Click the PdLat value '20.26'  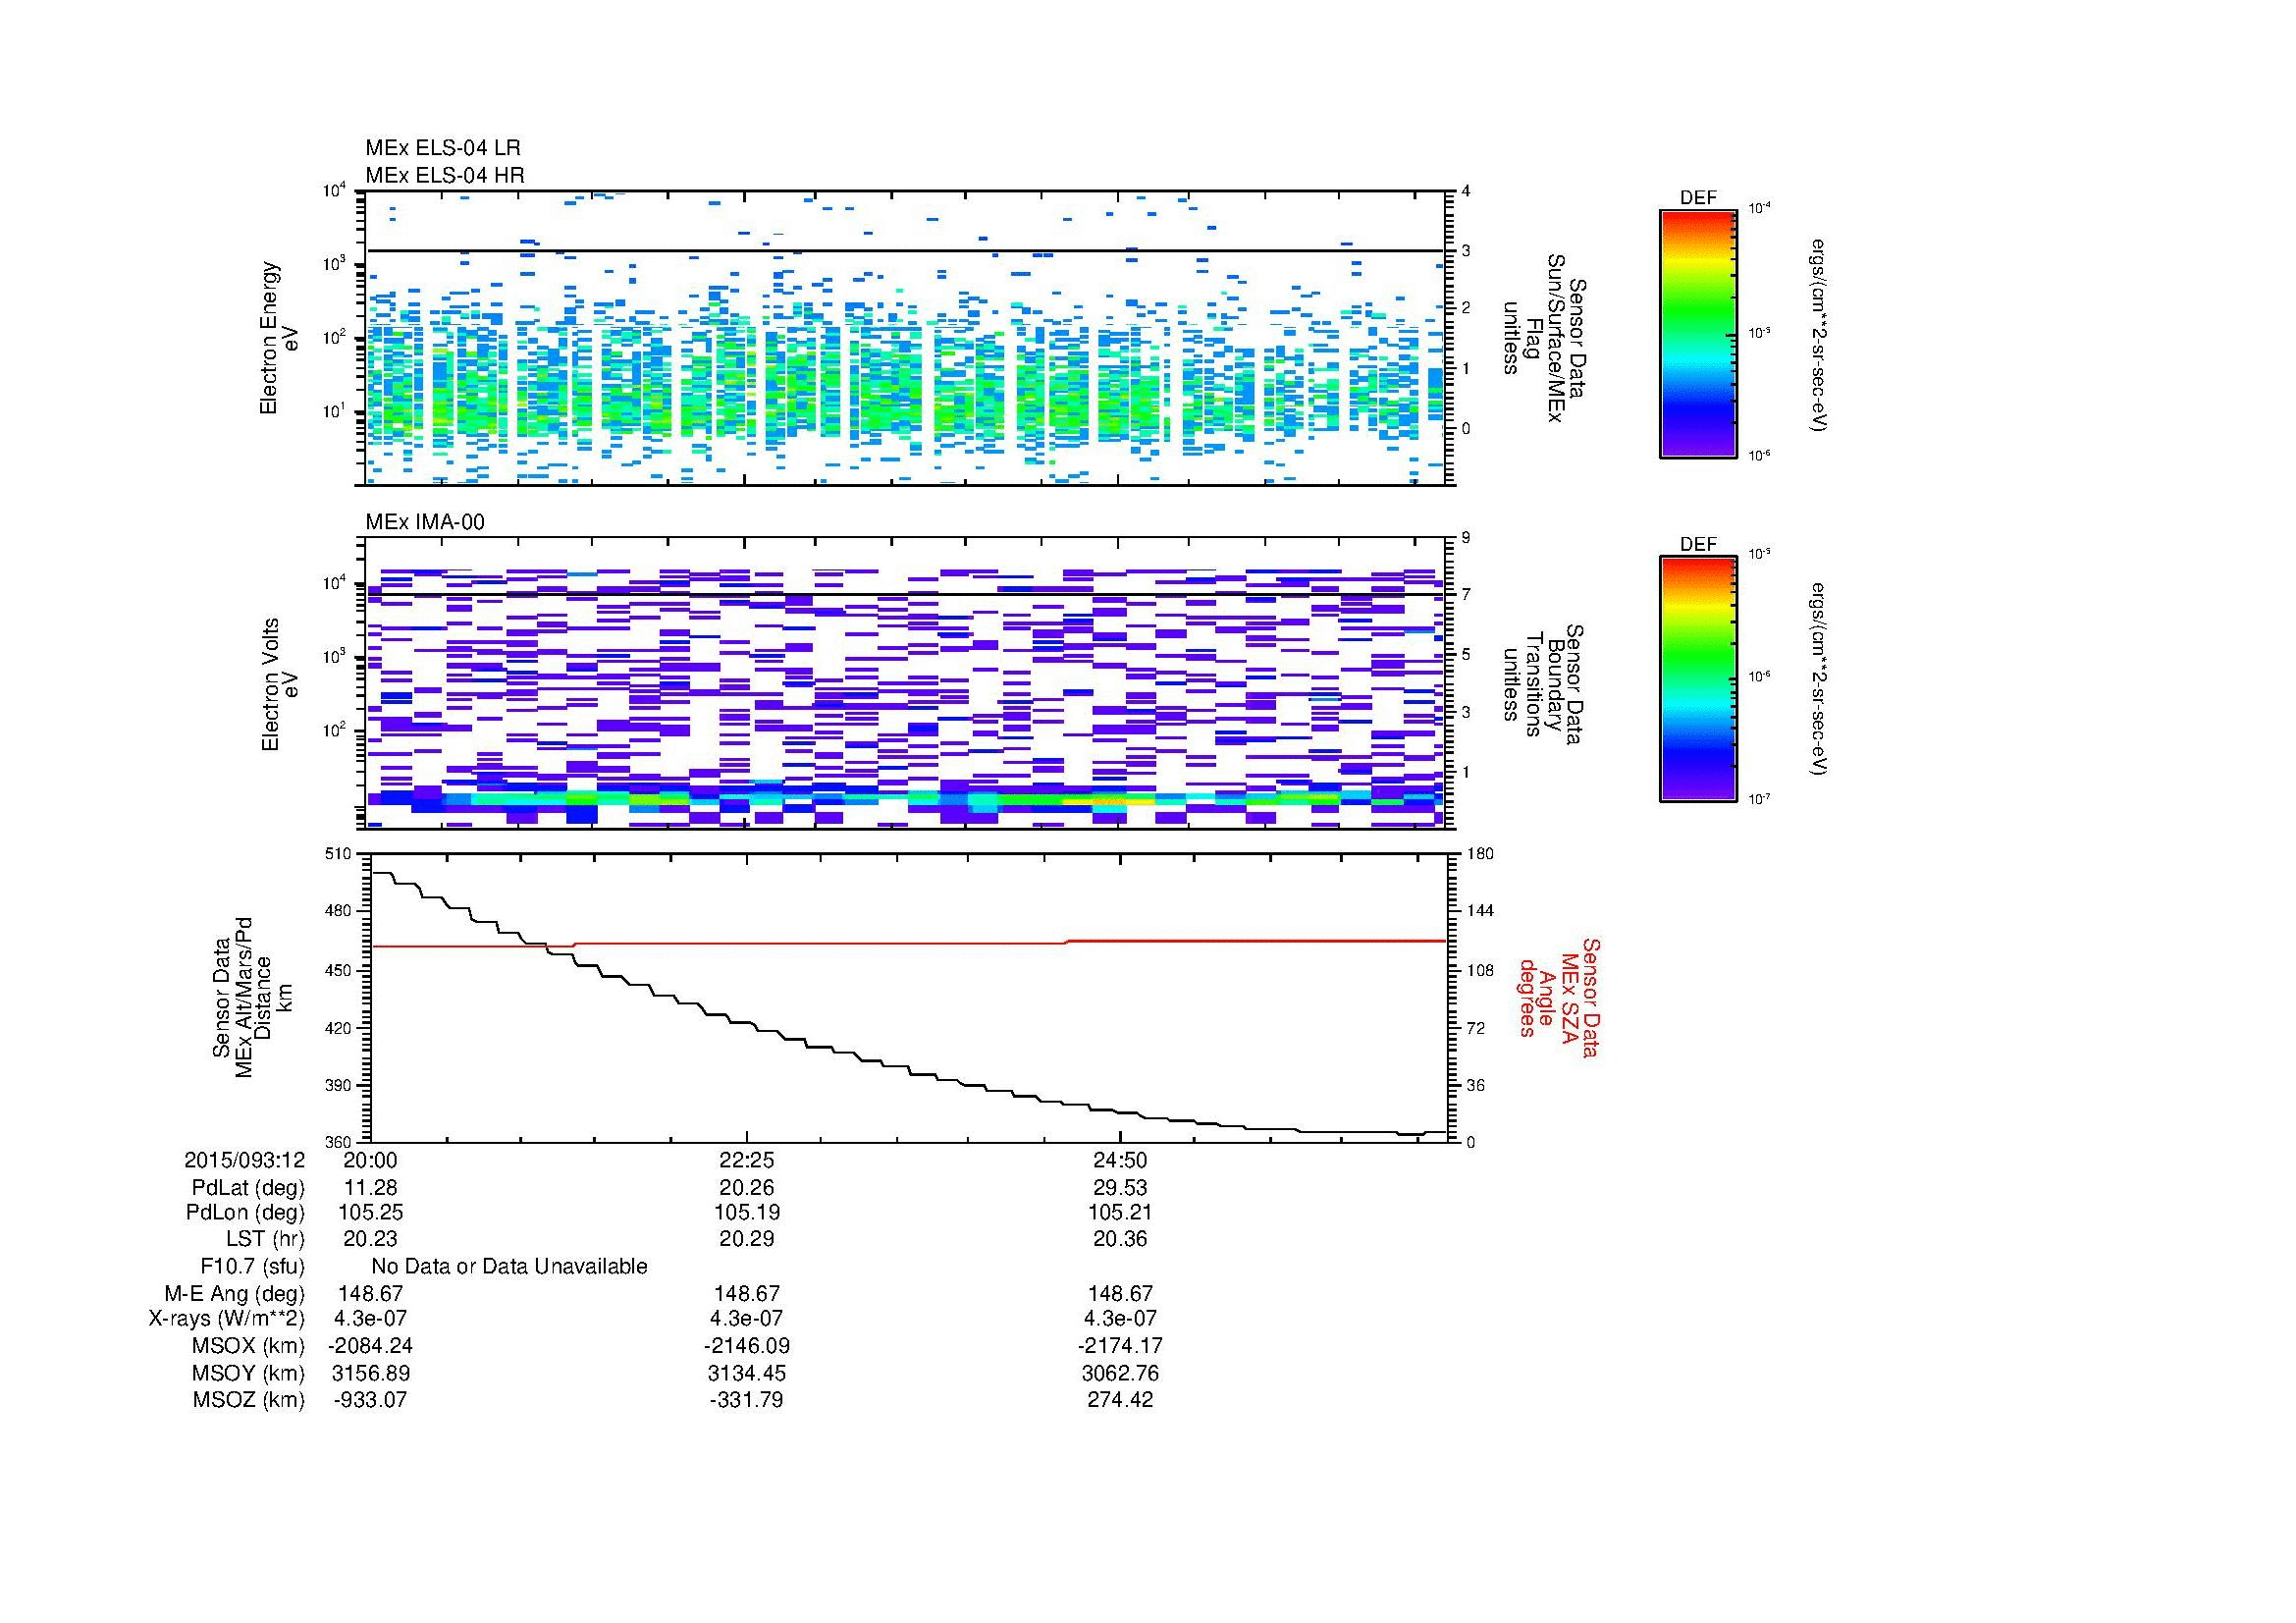[x=746, y=1188]
